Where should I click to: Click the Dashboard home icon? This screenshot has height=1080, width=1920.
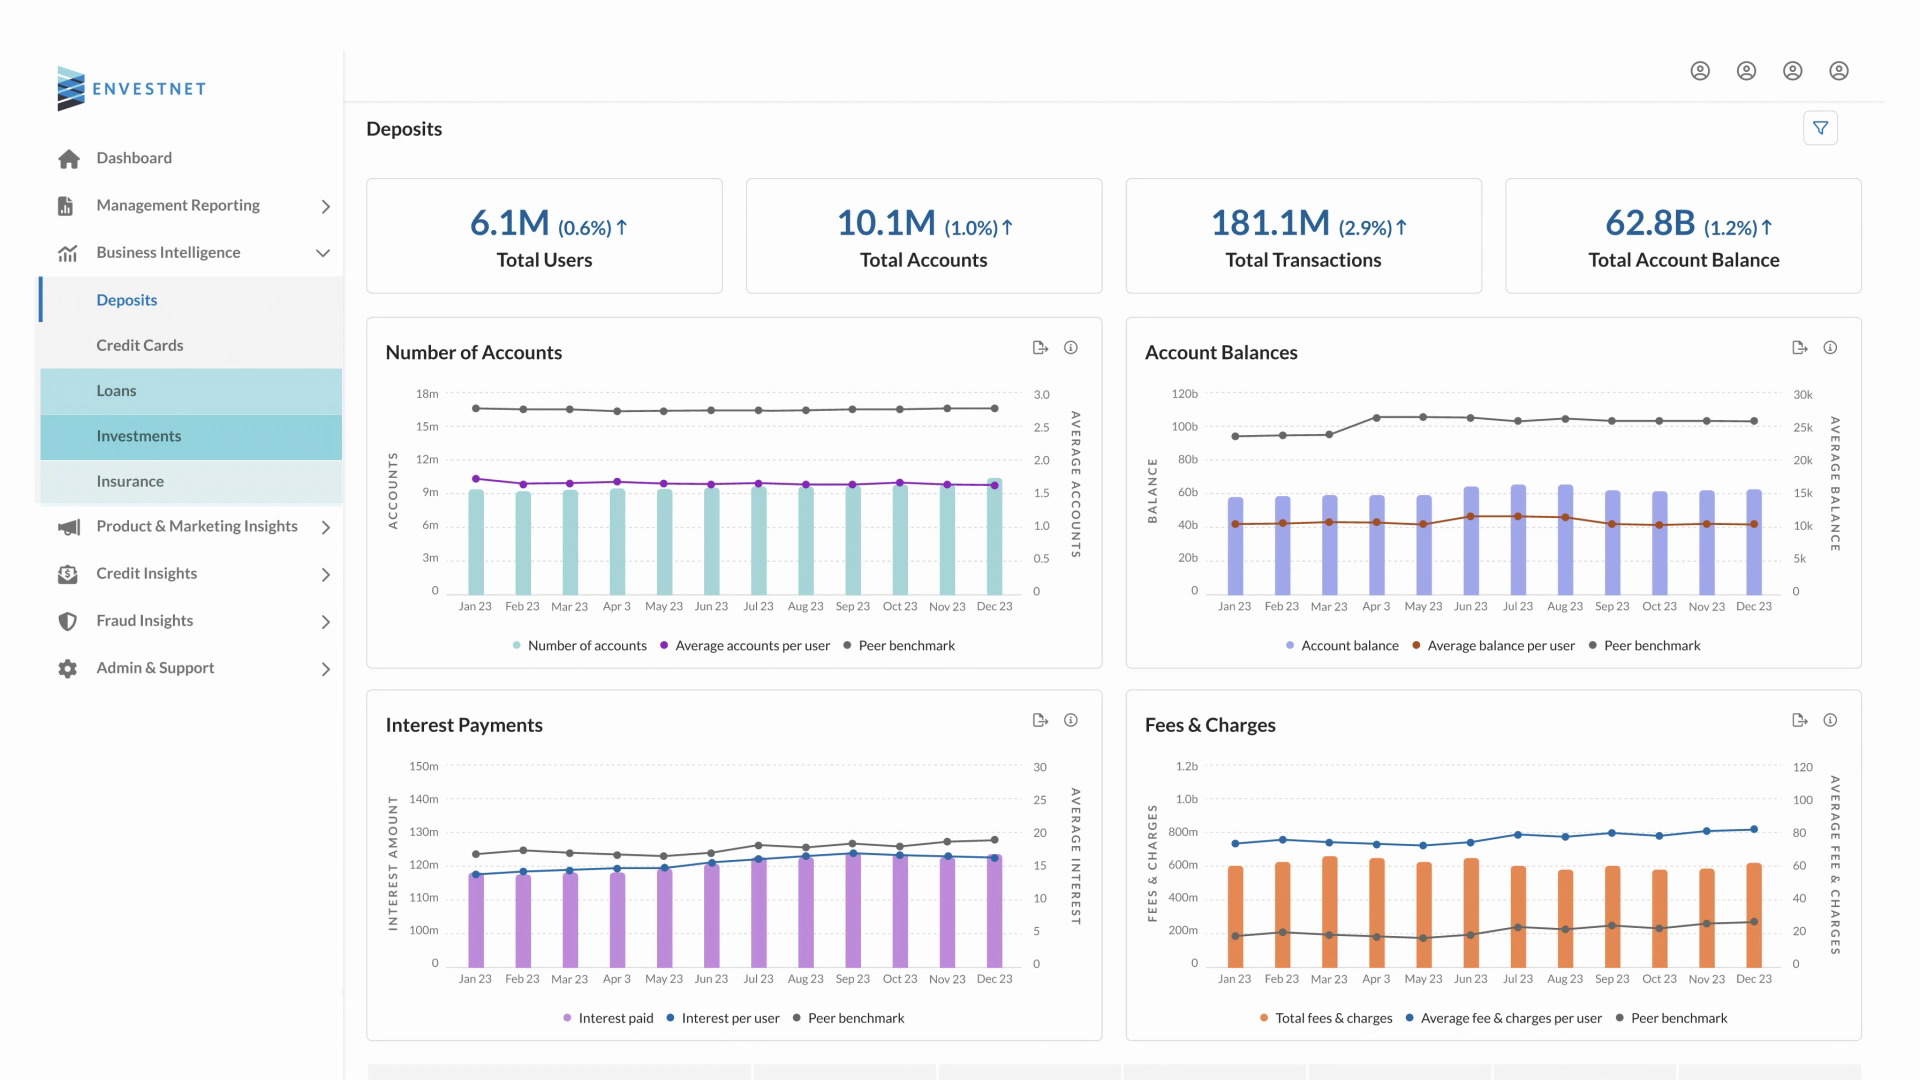click(x=68, y=159)
